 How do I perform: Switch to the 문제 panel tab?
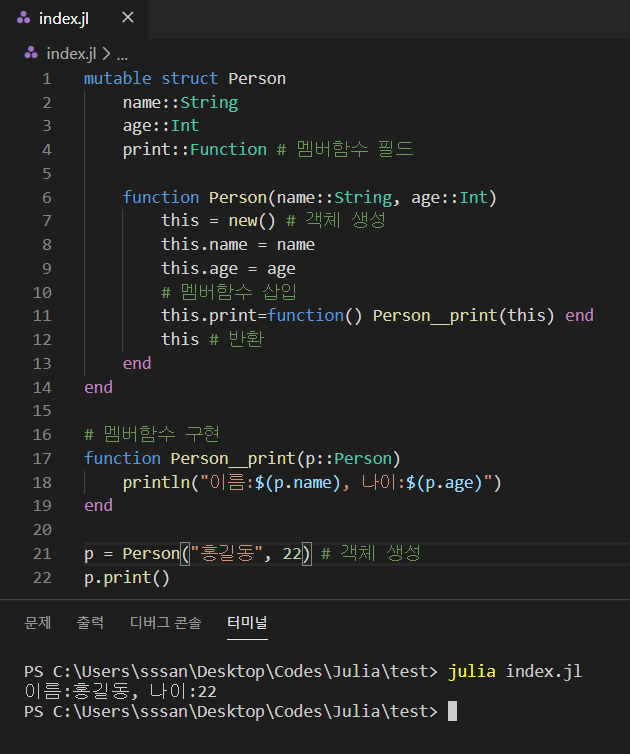point(37,623)
